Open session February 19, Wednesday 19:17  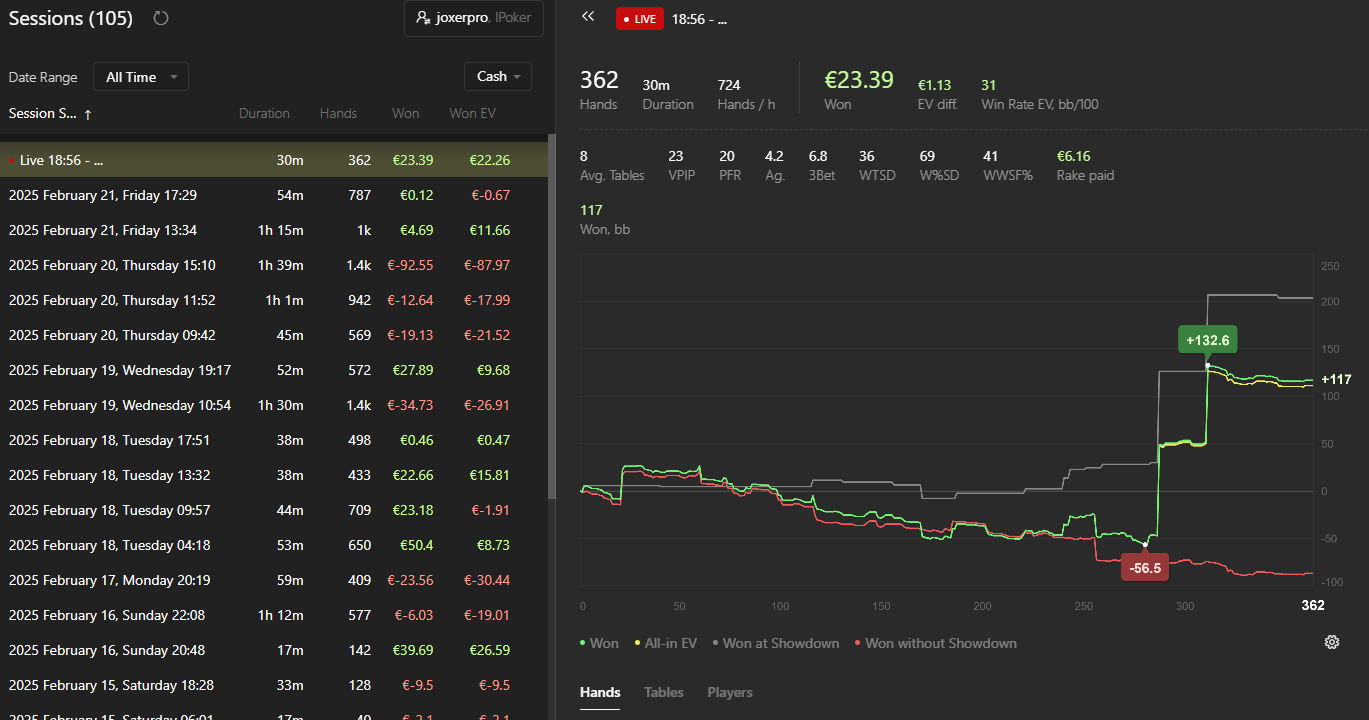(x=274, y=370)
